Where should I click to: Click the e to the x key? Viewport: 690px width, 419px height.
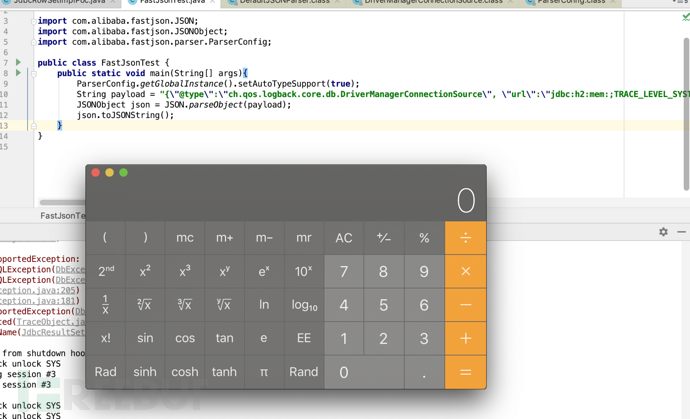pos(264,271)
